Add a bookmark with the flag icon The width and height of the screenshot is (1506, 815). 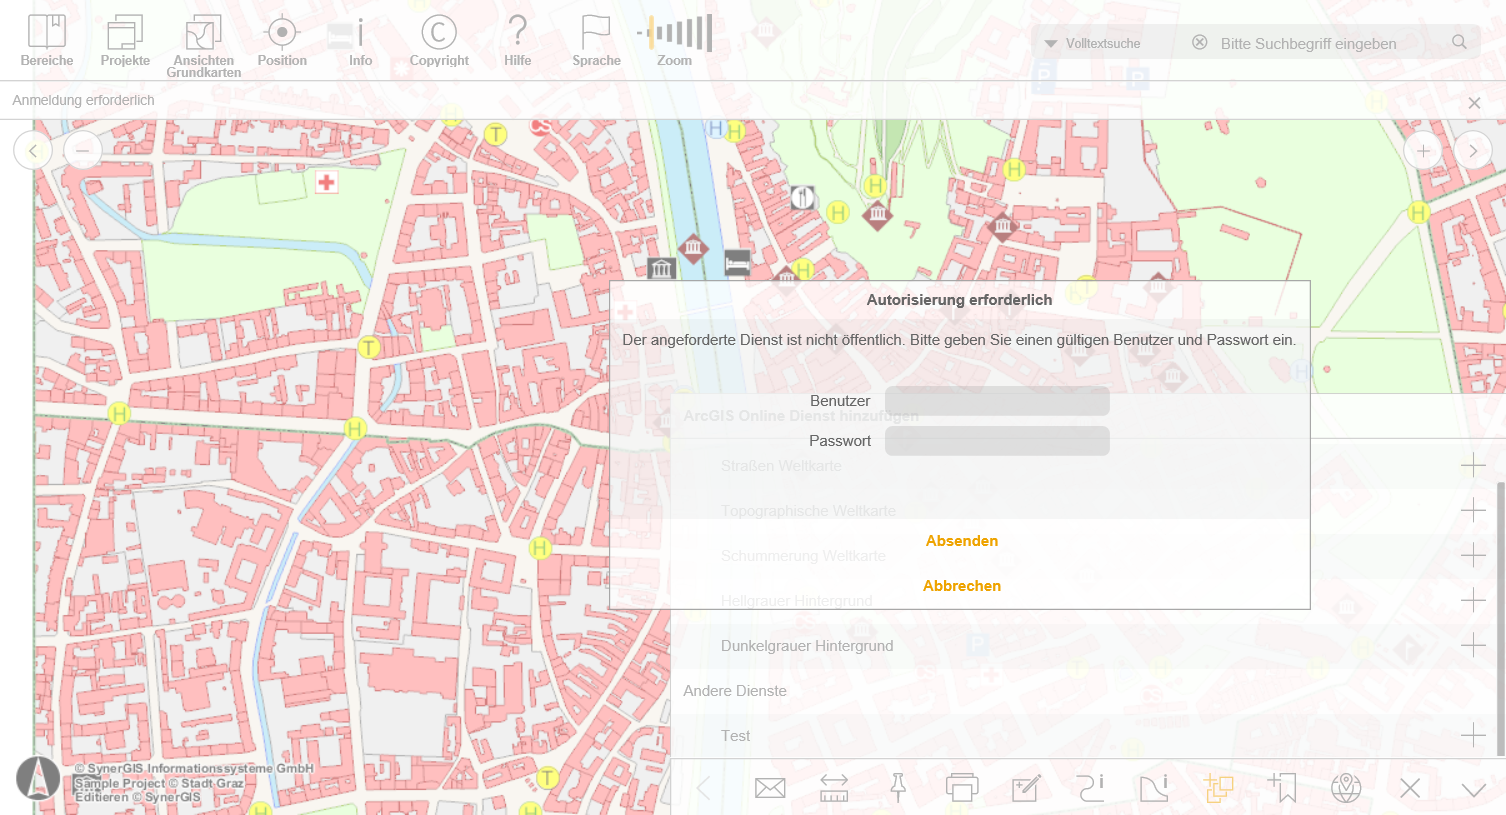point(1282,788)
